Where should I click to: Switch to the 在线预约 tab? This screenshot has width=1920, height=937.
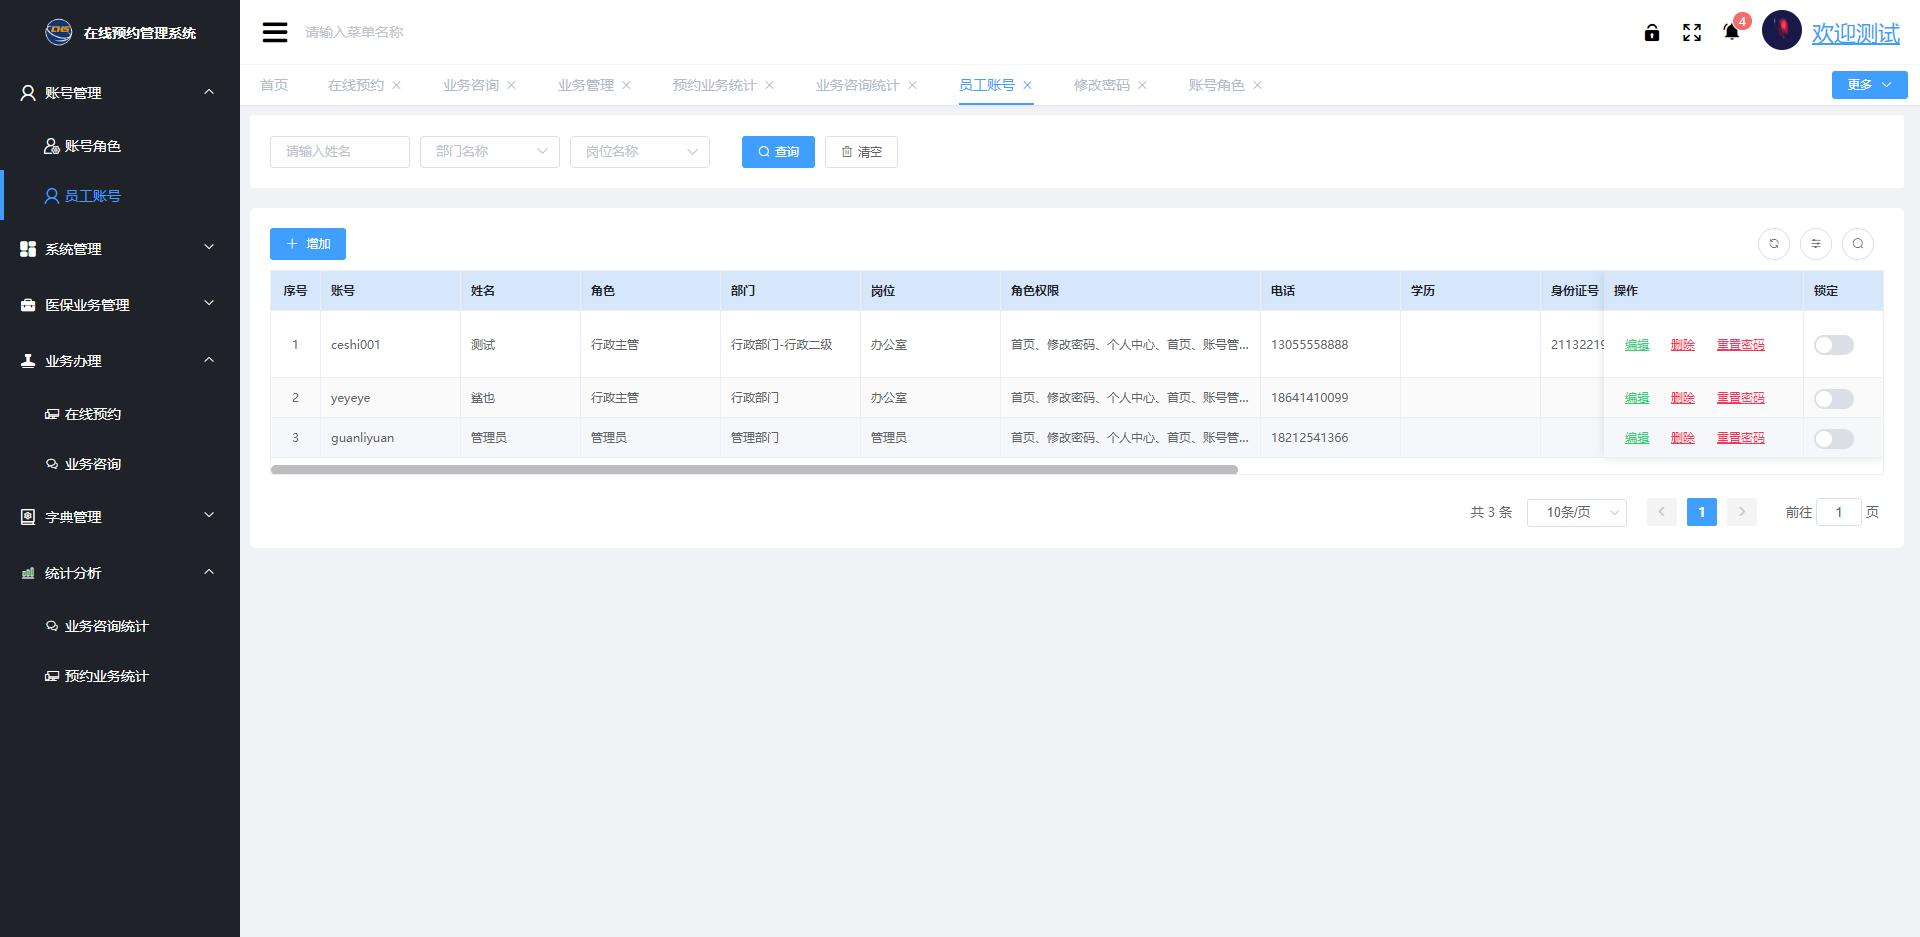click(x=356, y=85)
